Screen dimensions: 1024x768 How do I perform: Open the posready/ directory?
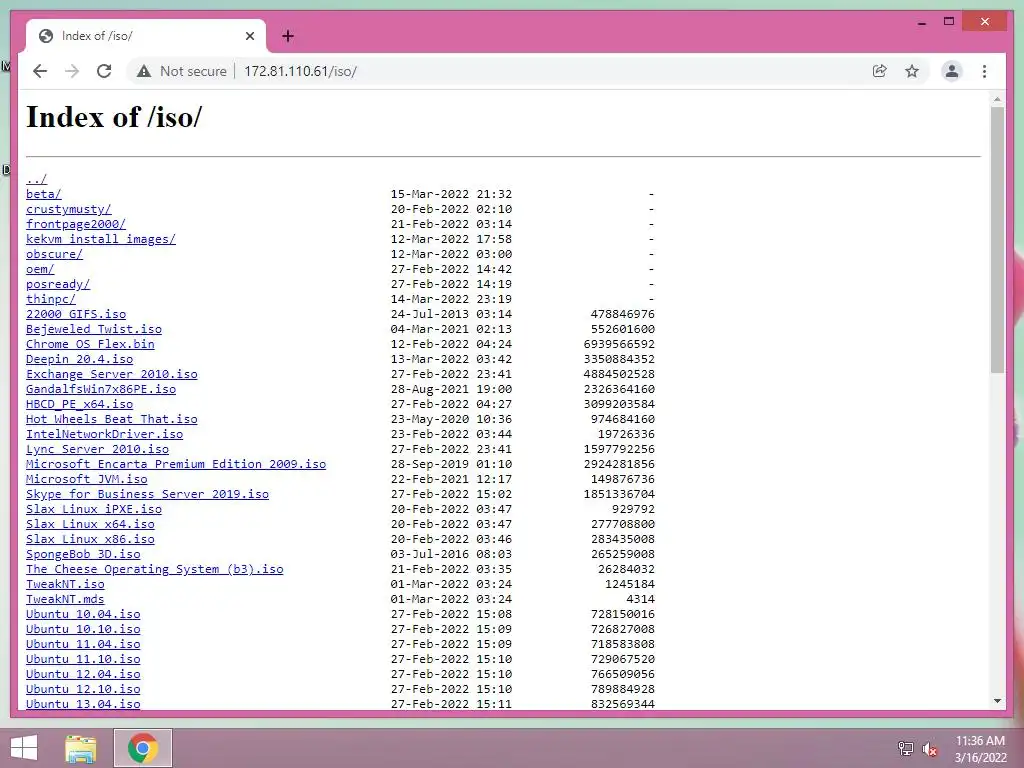click(58, 284)
